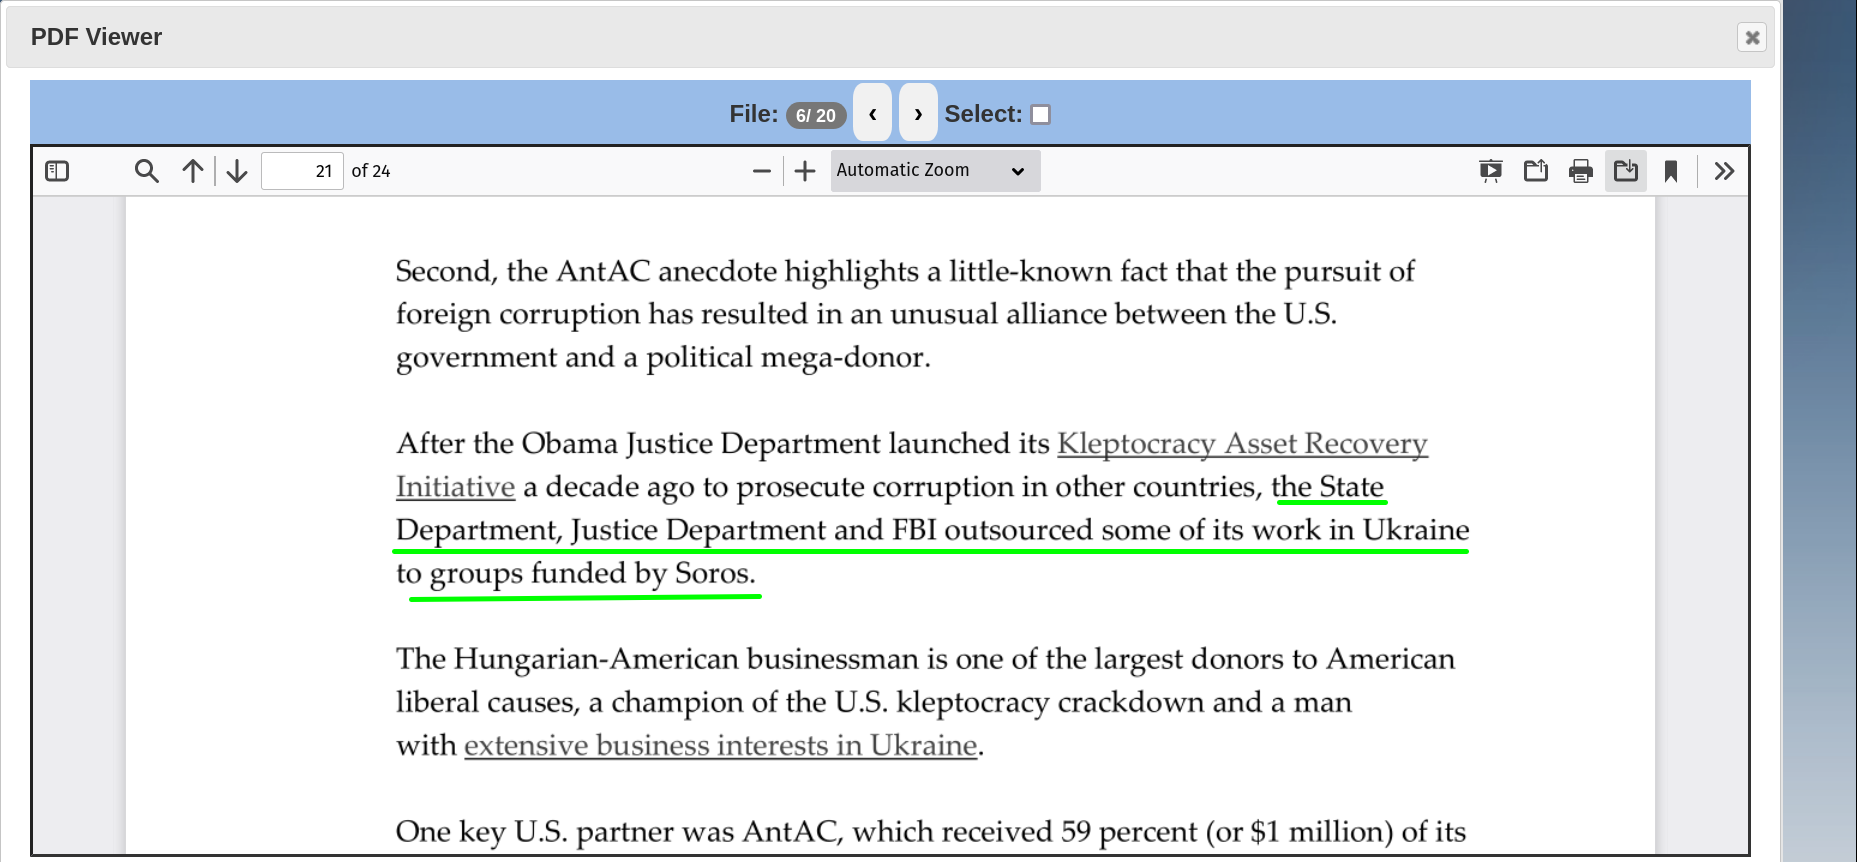Download the PDF file
This screenshot has height=862, width=1857.
click(1626, 171)
